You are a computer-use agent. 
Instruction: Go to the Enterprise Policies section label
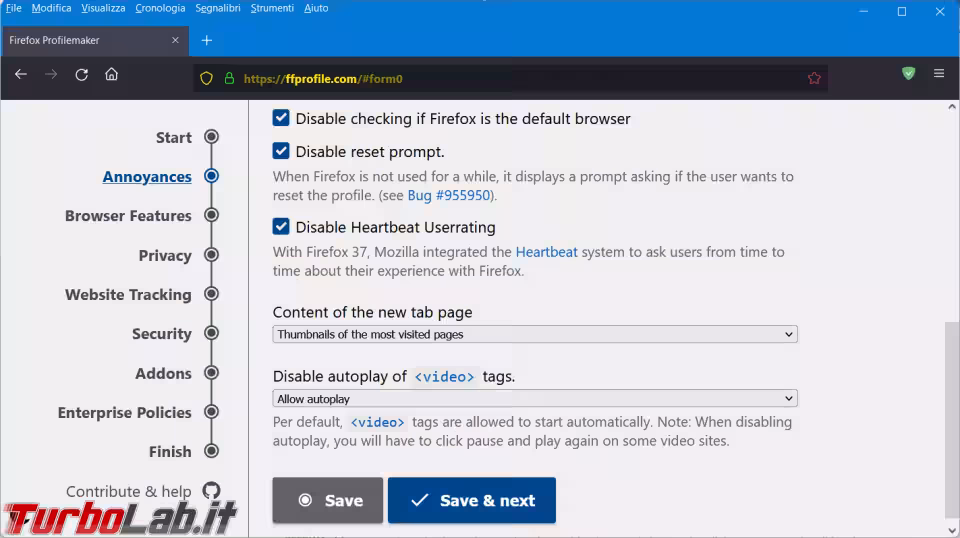tap(124, 413)
